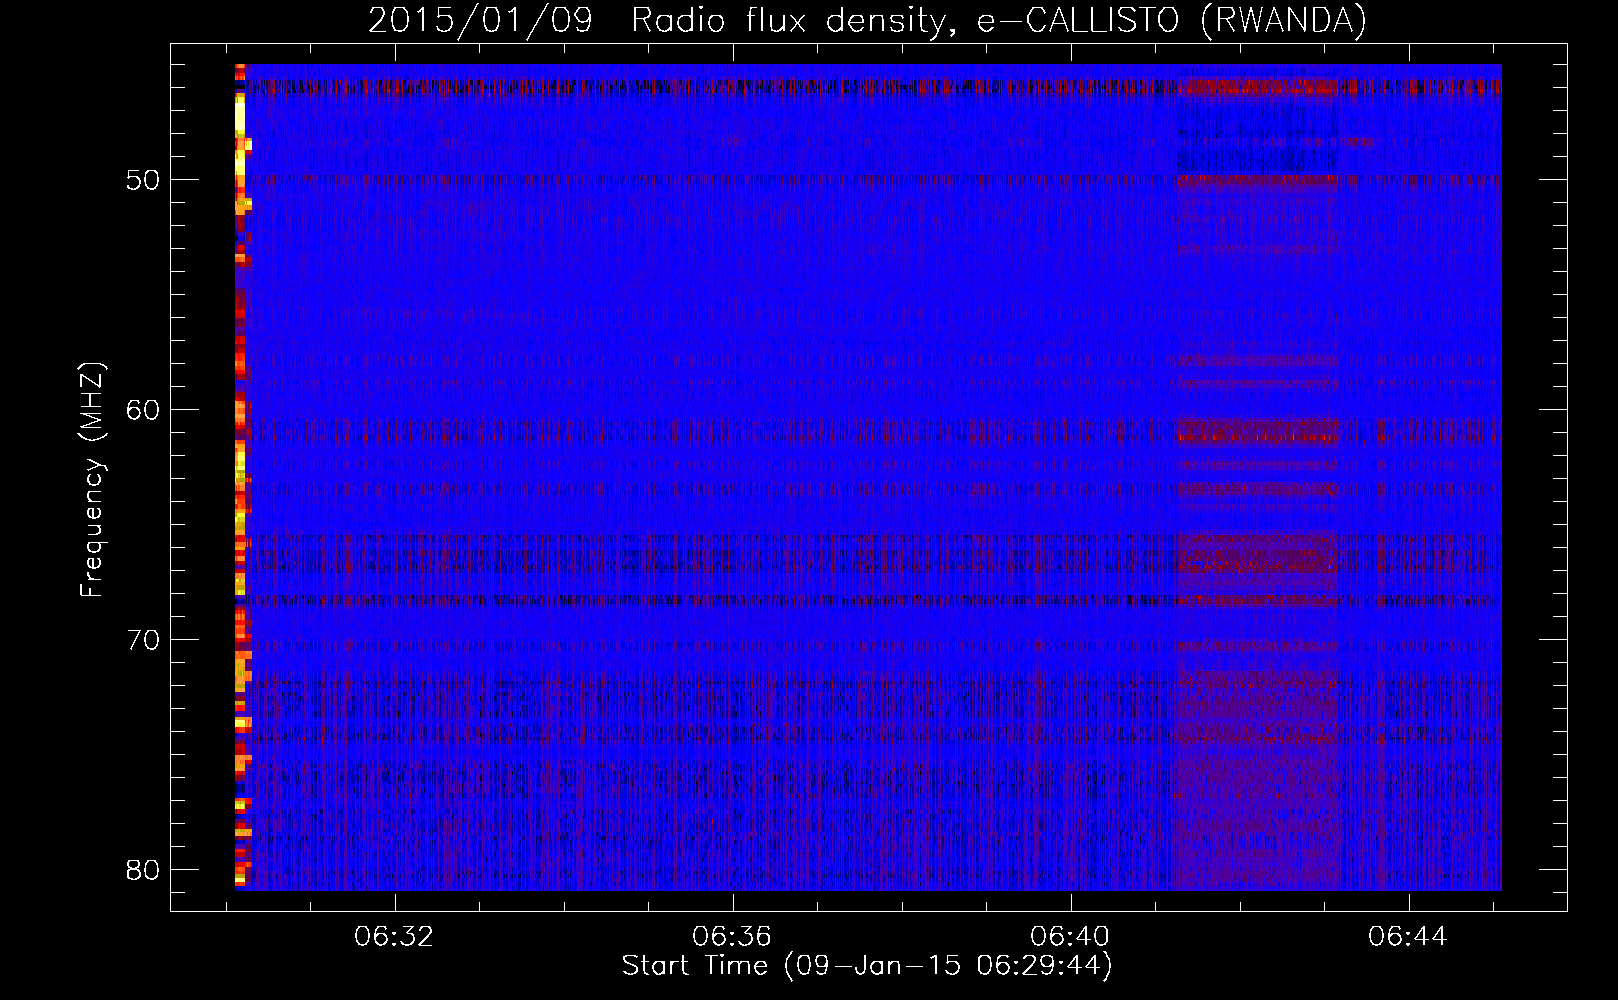
Task: Click the plot title mentioning e-CALLISTO (RWANDA)
Action: pos(868,20)
